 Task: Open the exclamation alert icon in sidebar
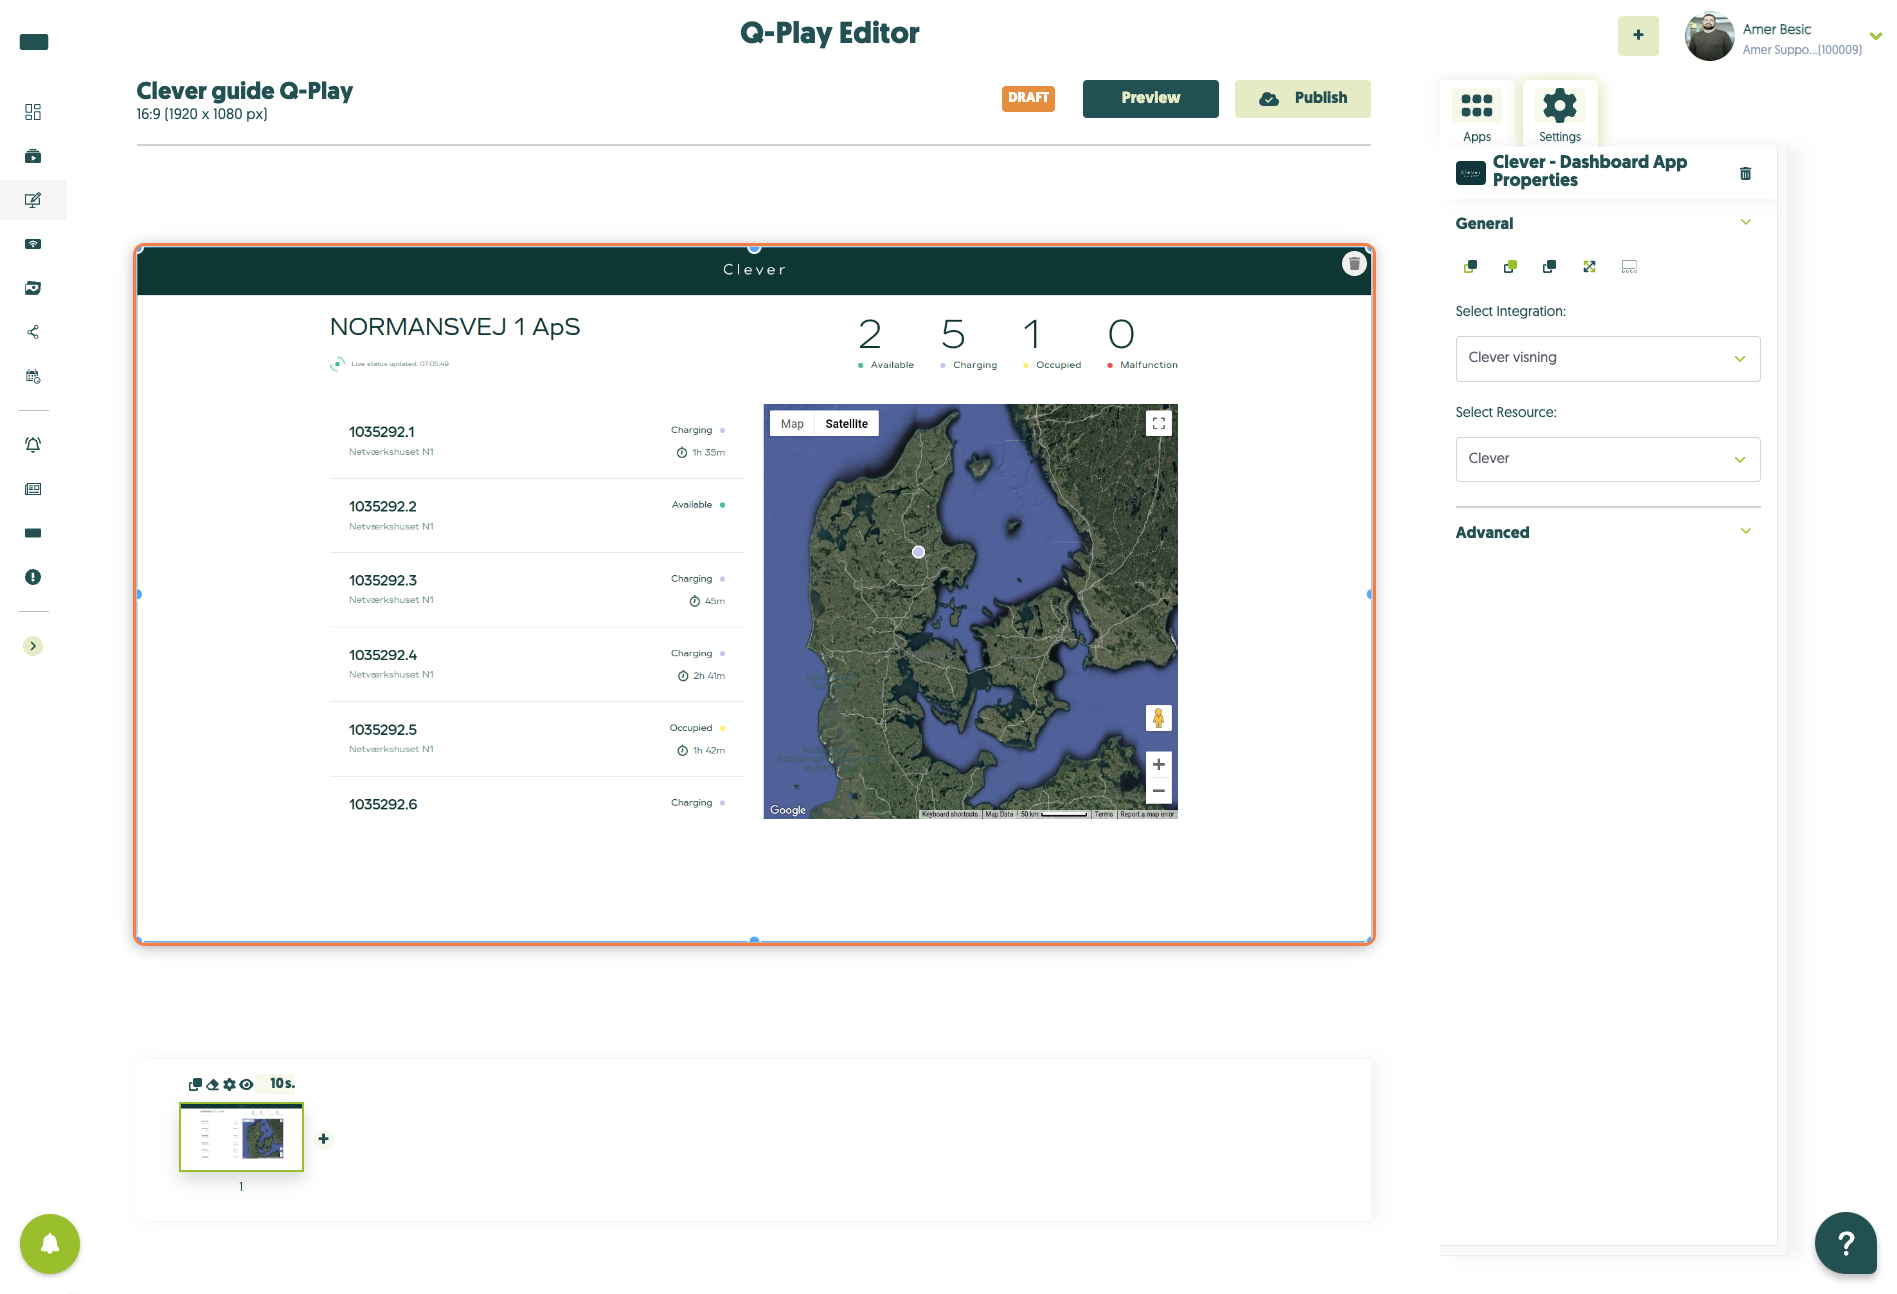(x=33, y=577)
